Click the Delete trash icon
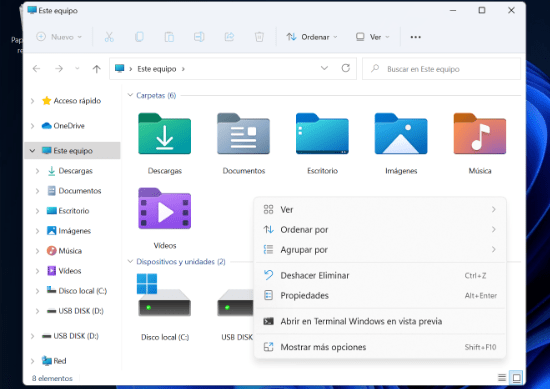Viewport: 550px width, 389px height. [259, 37]
